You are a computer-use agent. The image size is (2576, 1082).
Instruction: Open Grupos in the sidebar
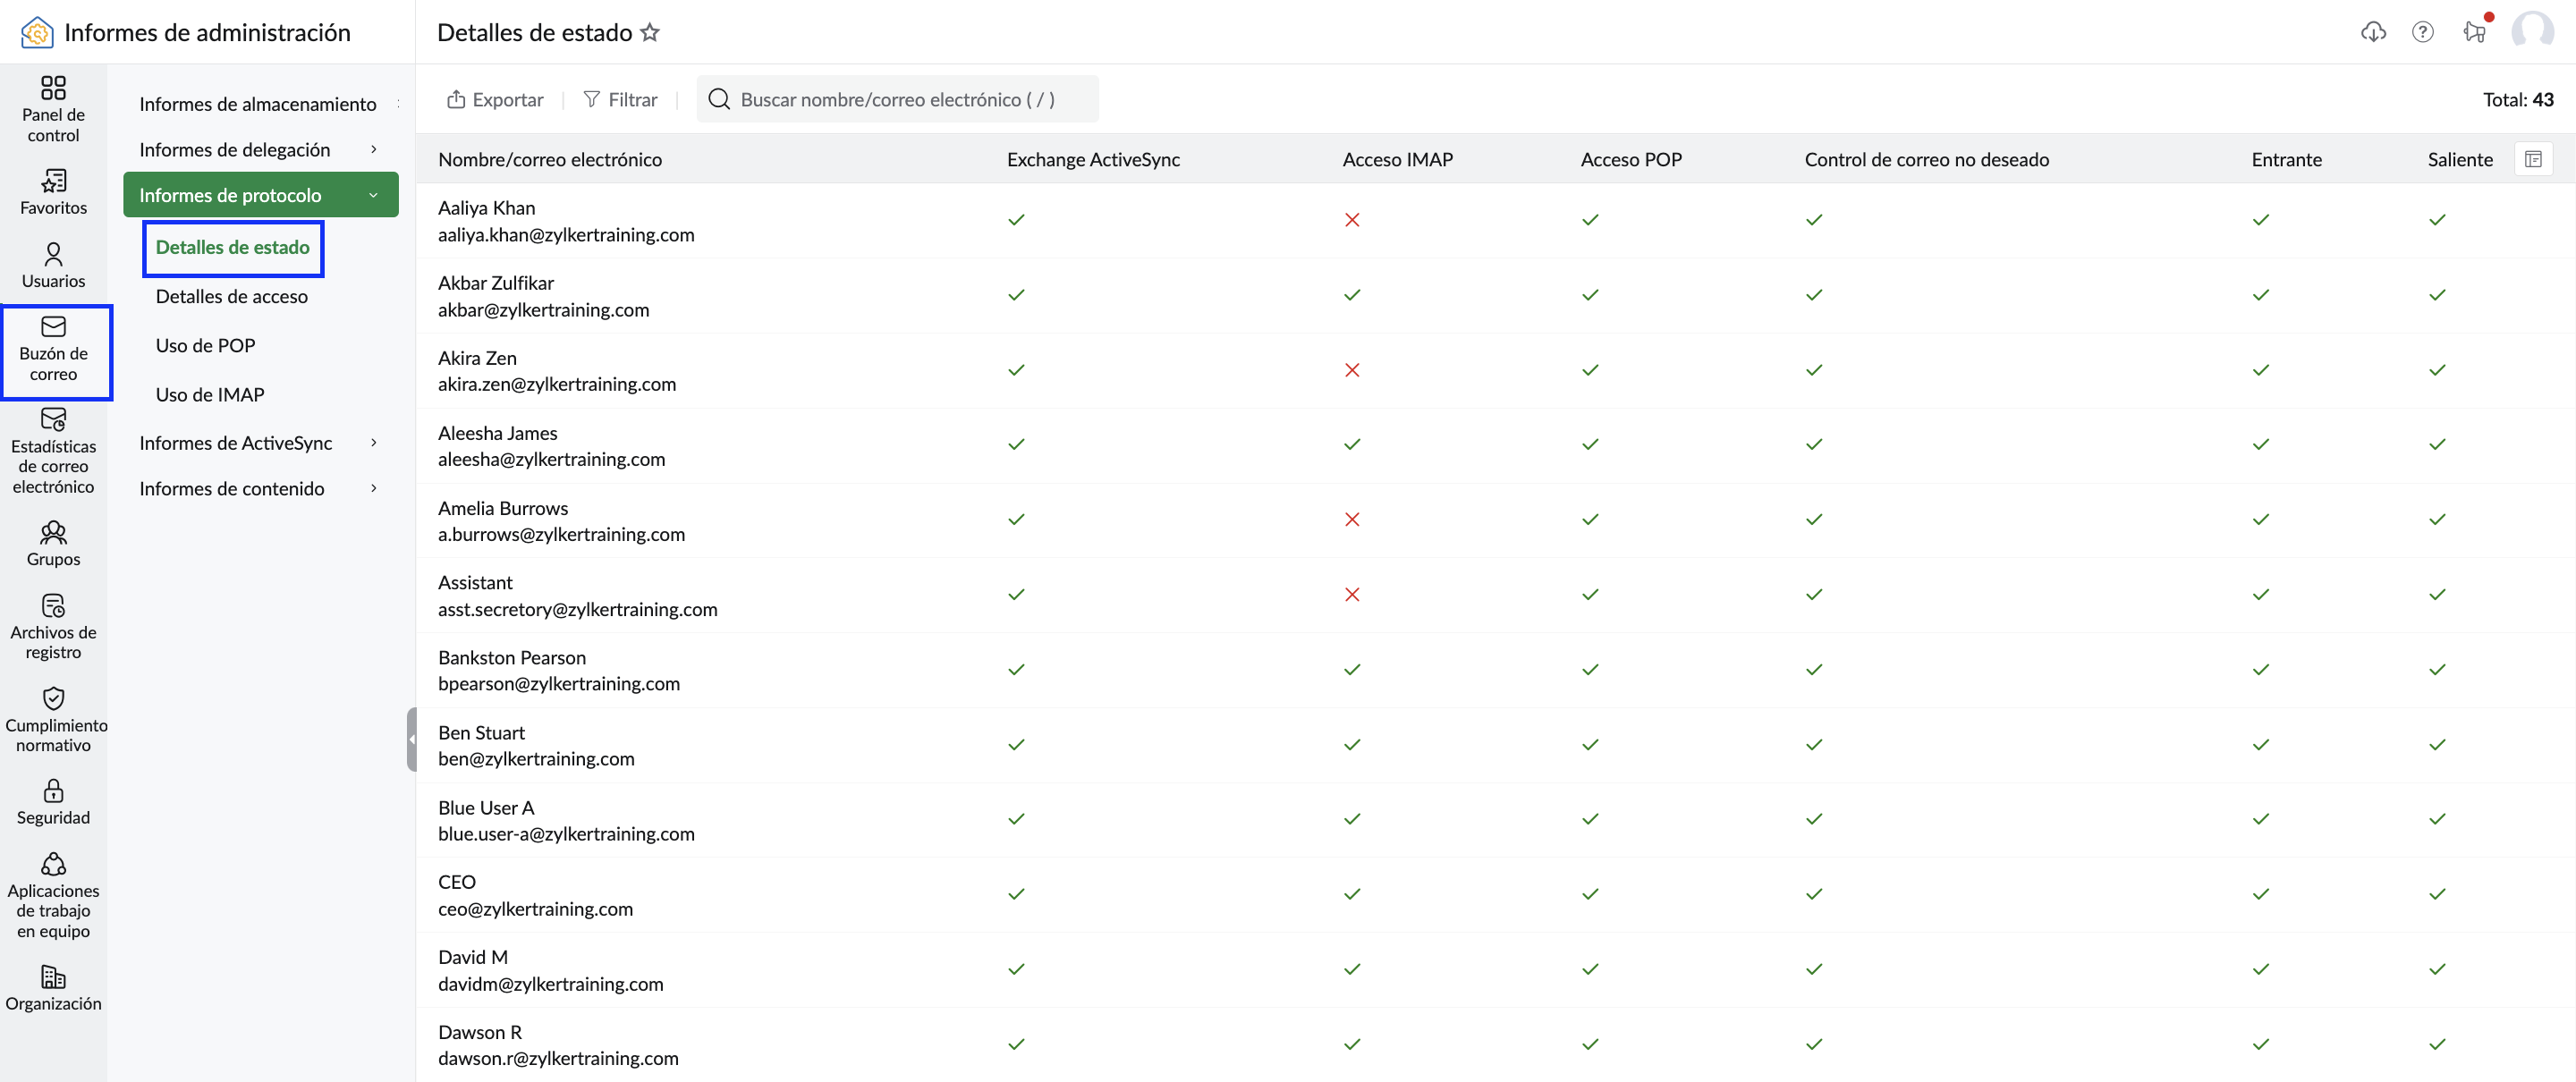point(53,543)
